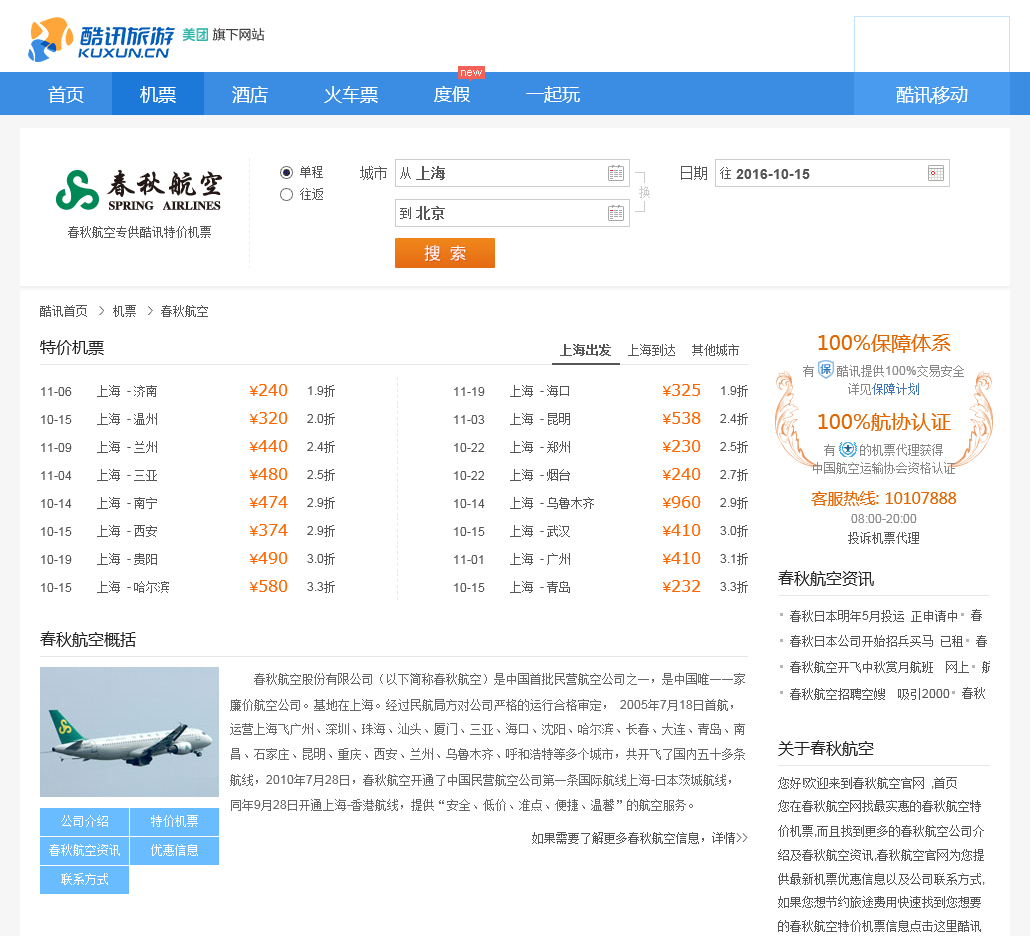Open the 一起玩 navigation tab
Screen dimensions: 1030x936
point(552,94)
